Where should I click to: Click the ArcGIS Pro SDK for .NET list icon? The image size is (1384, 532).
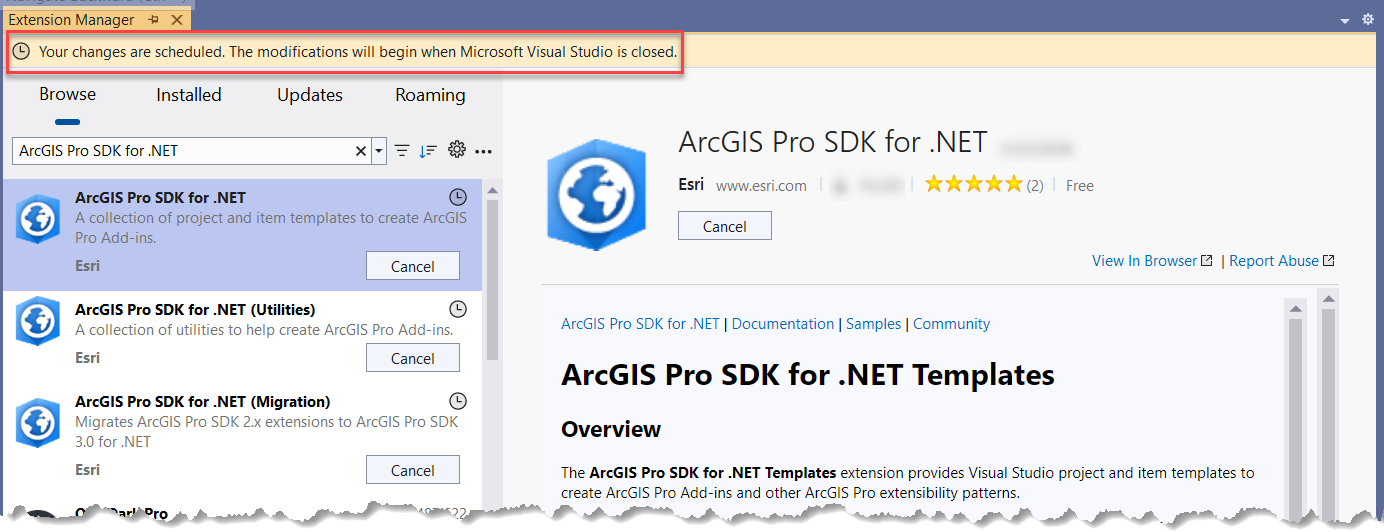coord(39,219)
